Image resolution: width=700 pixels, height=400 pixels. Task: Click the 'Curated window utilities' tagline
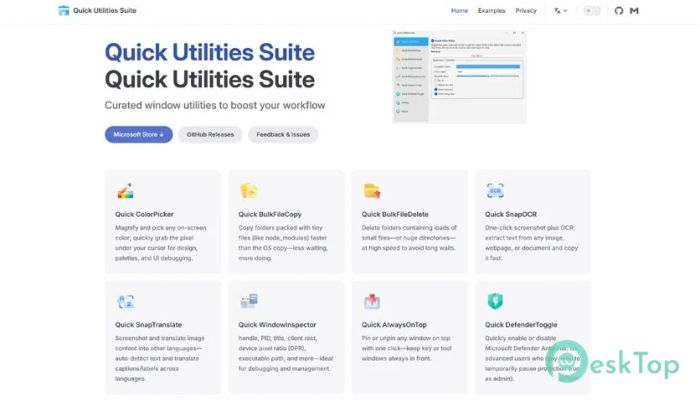[215, 105]
